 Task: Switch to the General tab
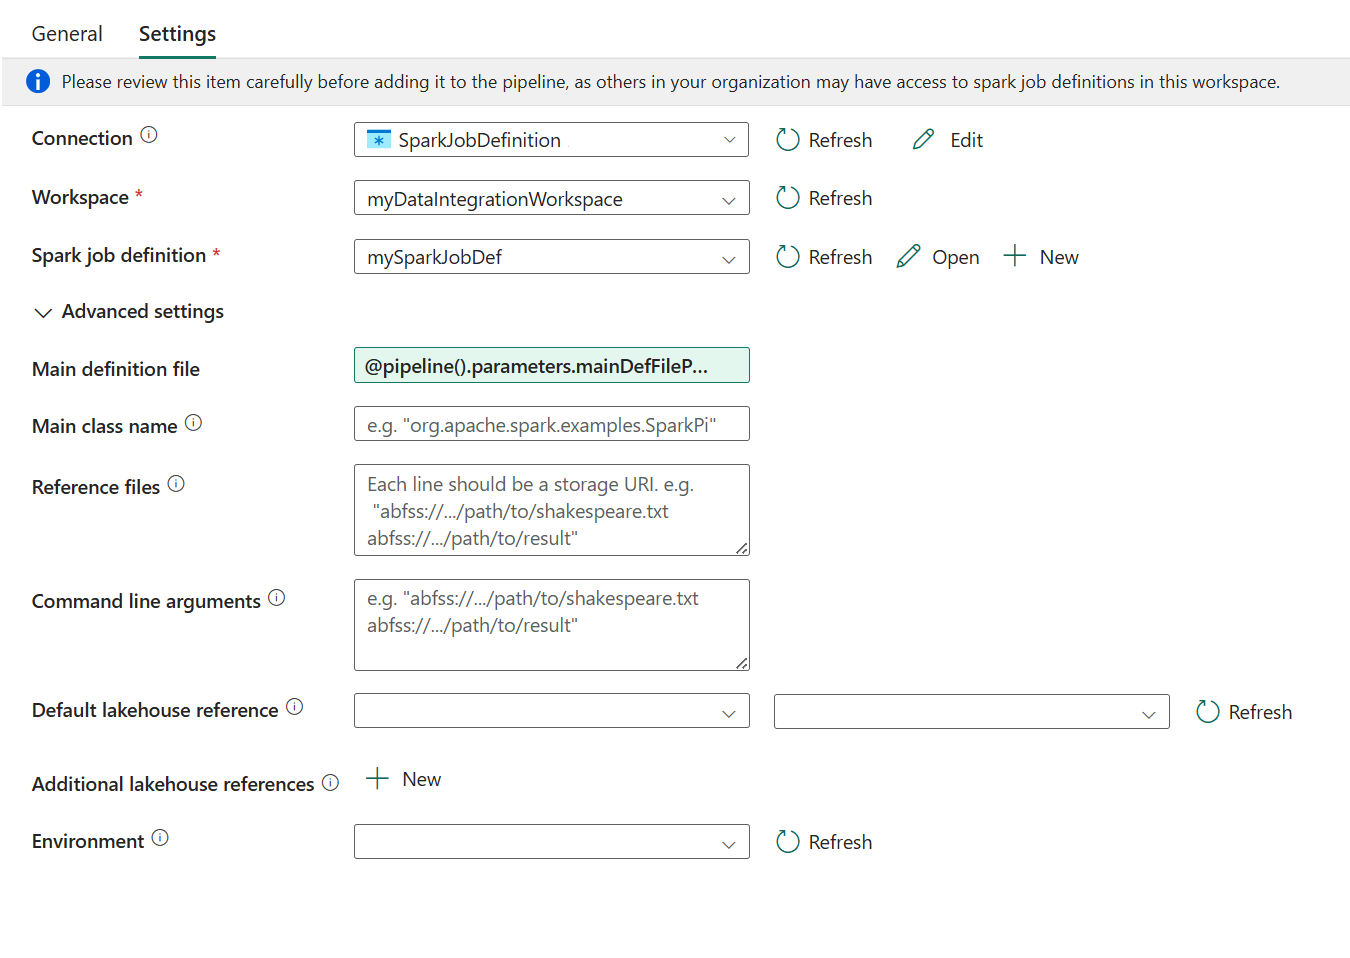(67, 34)
